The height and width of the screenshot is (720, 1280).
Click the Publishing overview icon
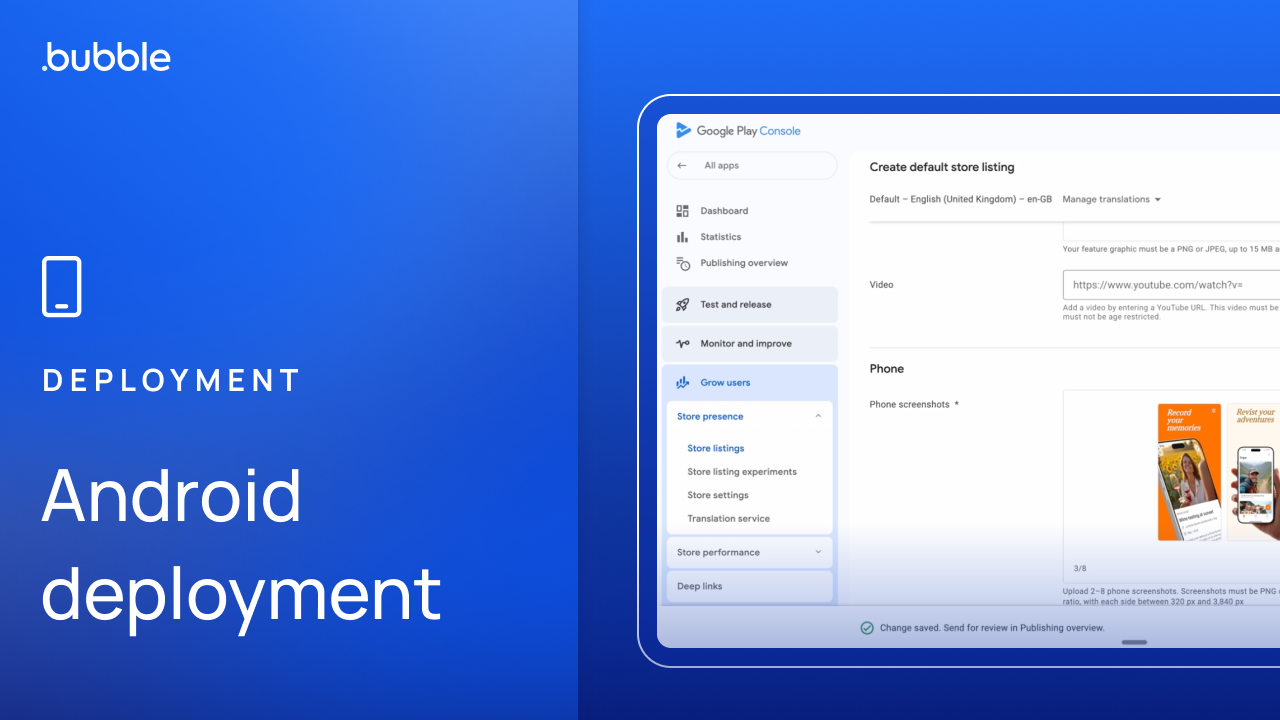coord(683,264)
